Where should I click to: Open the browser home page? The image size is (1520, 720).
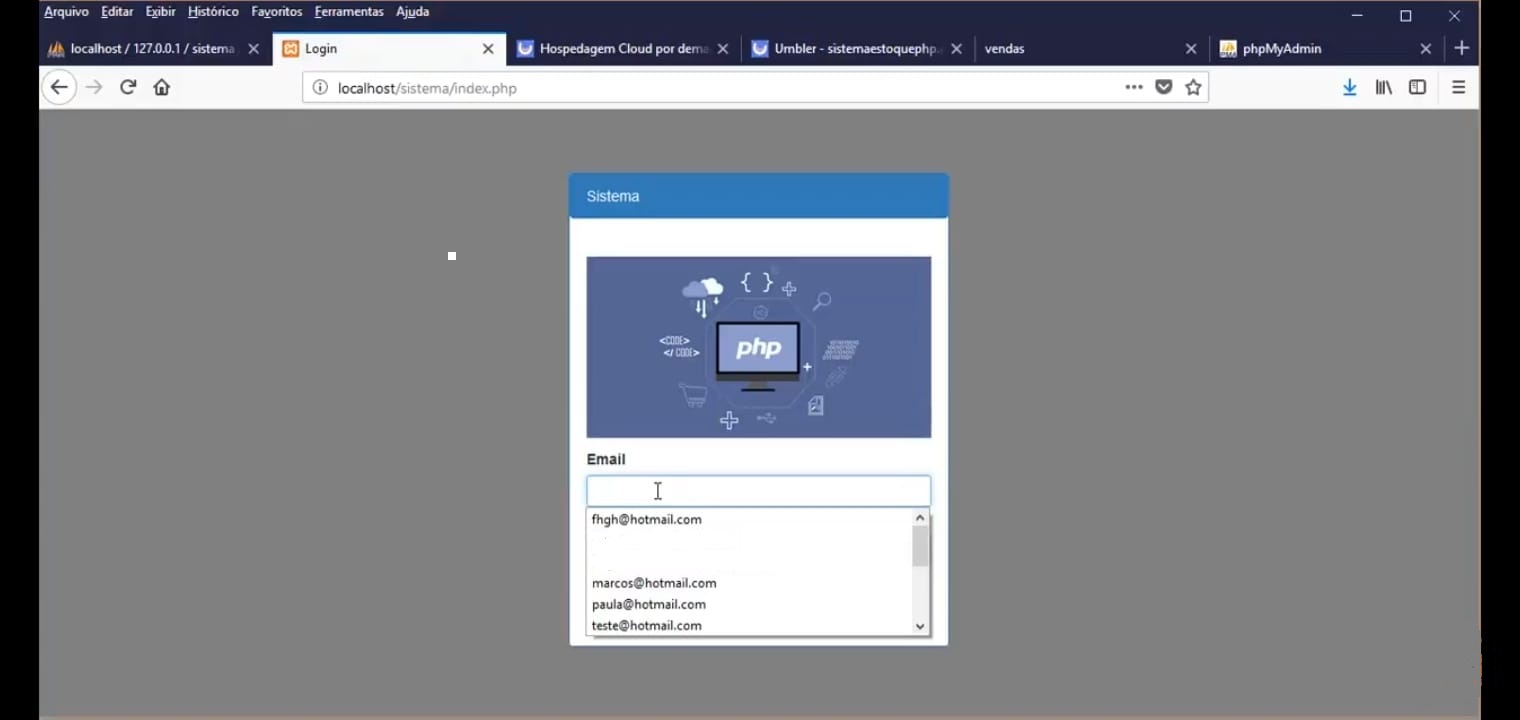pyautogui.click(x=162, y=87)
